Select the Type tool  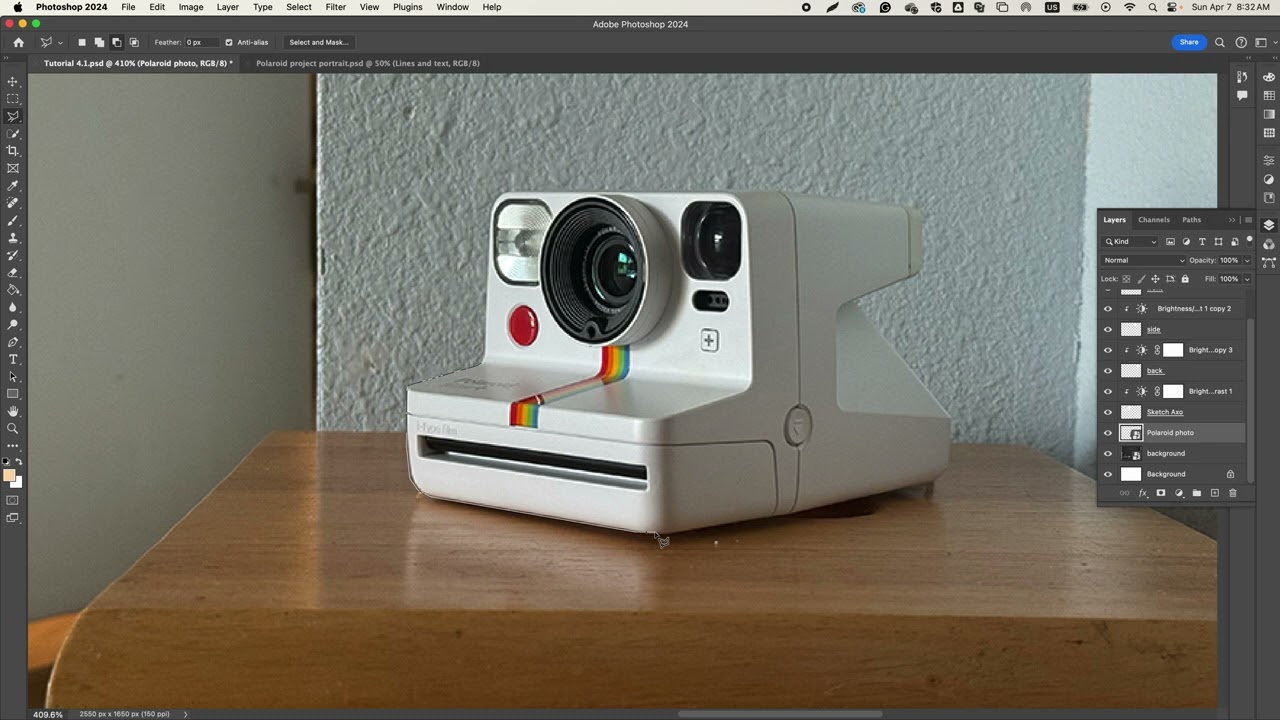pyautogui.click(x=13, y=359)
